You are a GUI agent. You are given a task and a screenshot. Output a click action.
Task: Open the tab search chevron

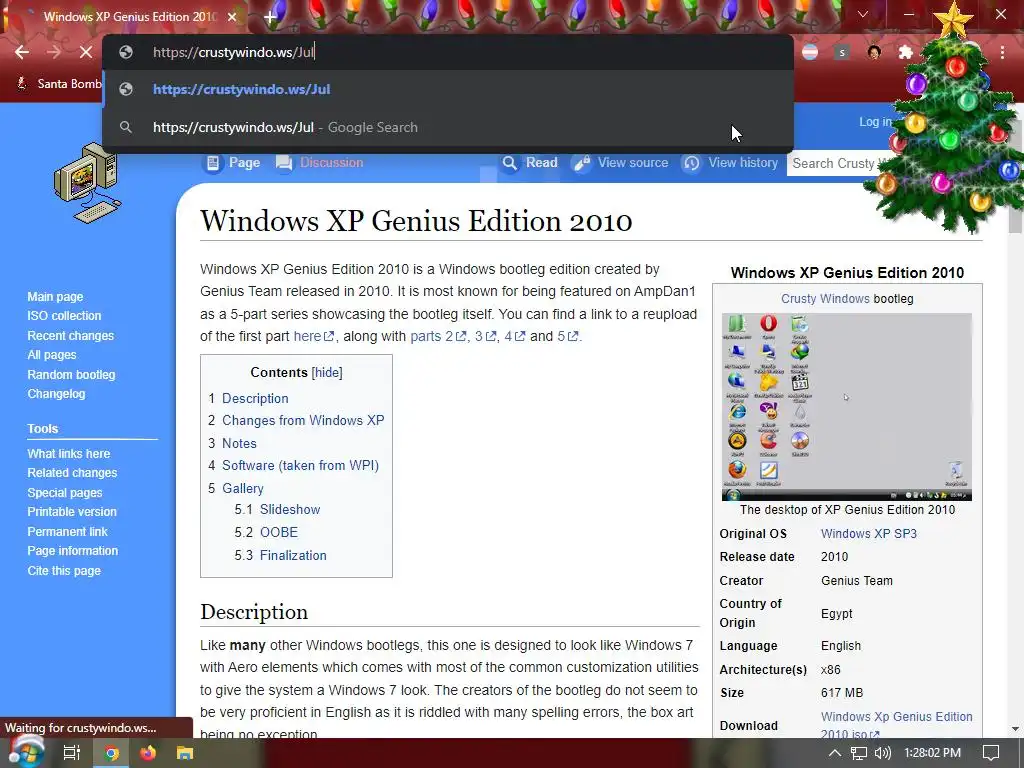[x=863, y=14]
